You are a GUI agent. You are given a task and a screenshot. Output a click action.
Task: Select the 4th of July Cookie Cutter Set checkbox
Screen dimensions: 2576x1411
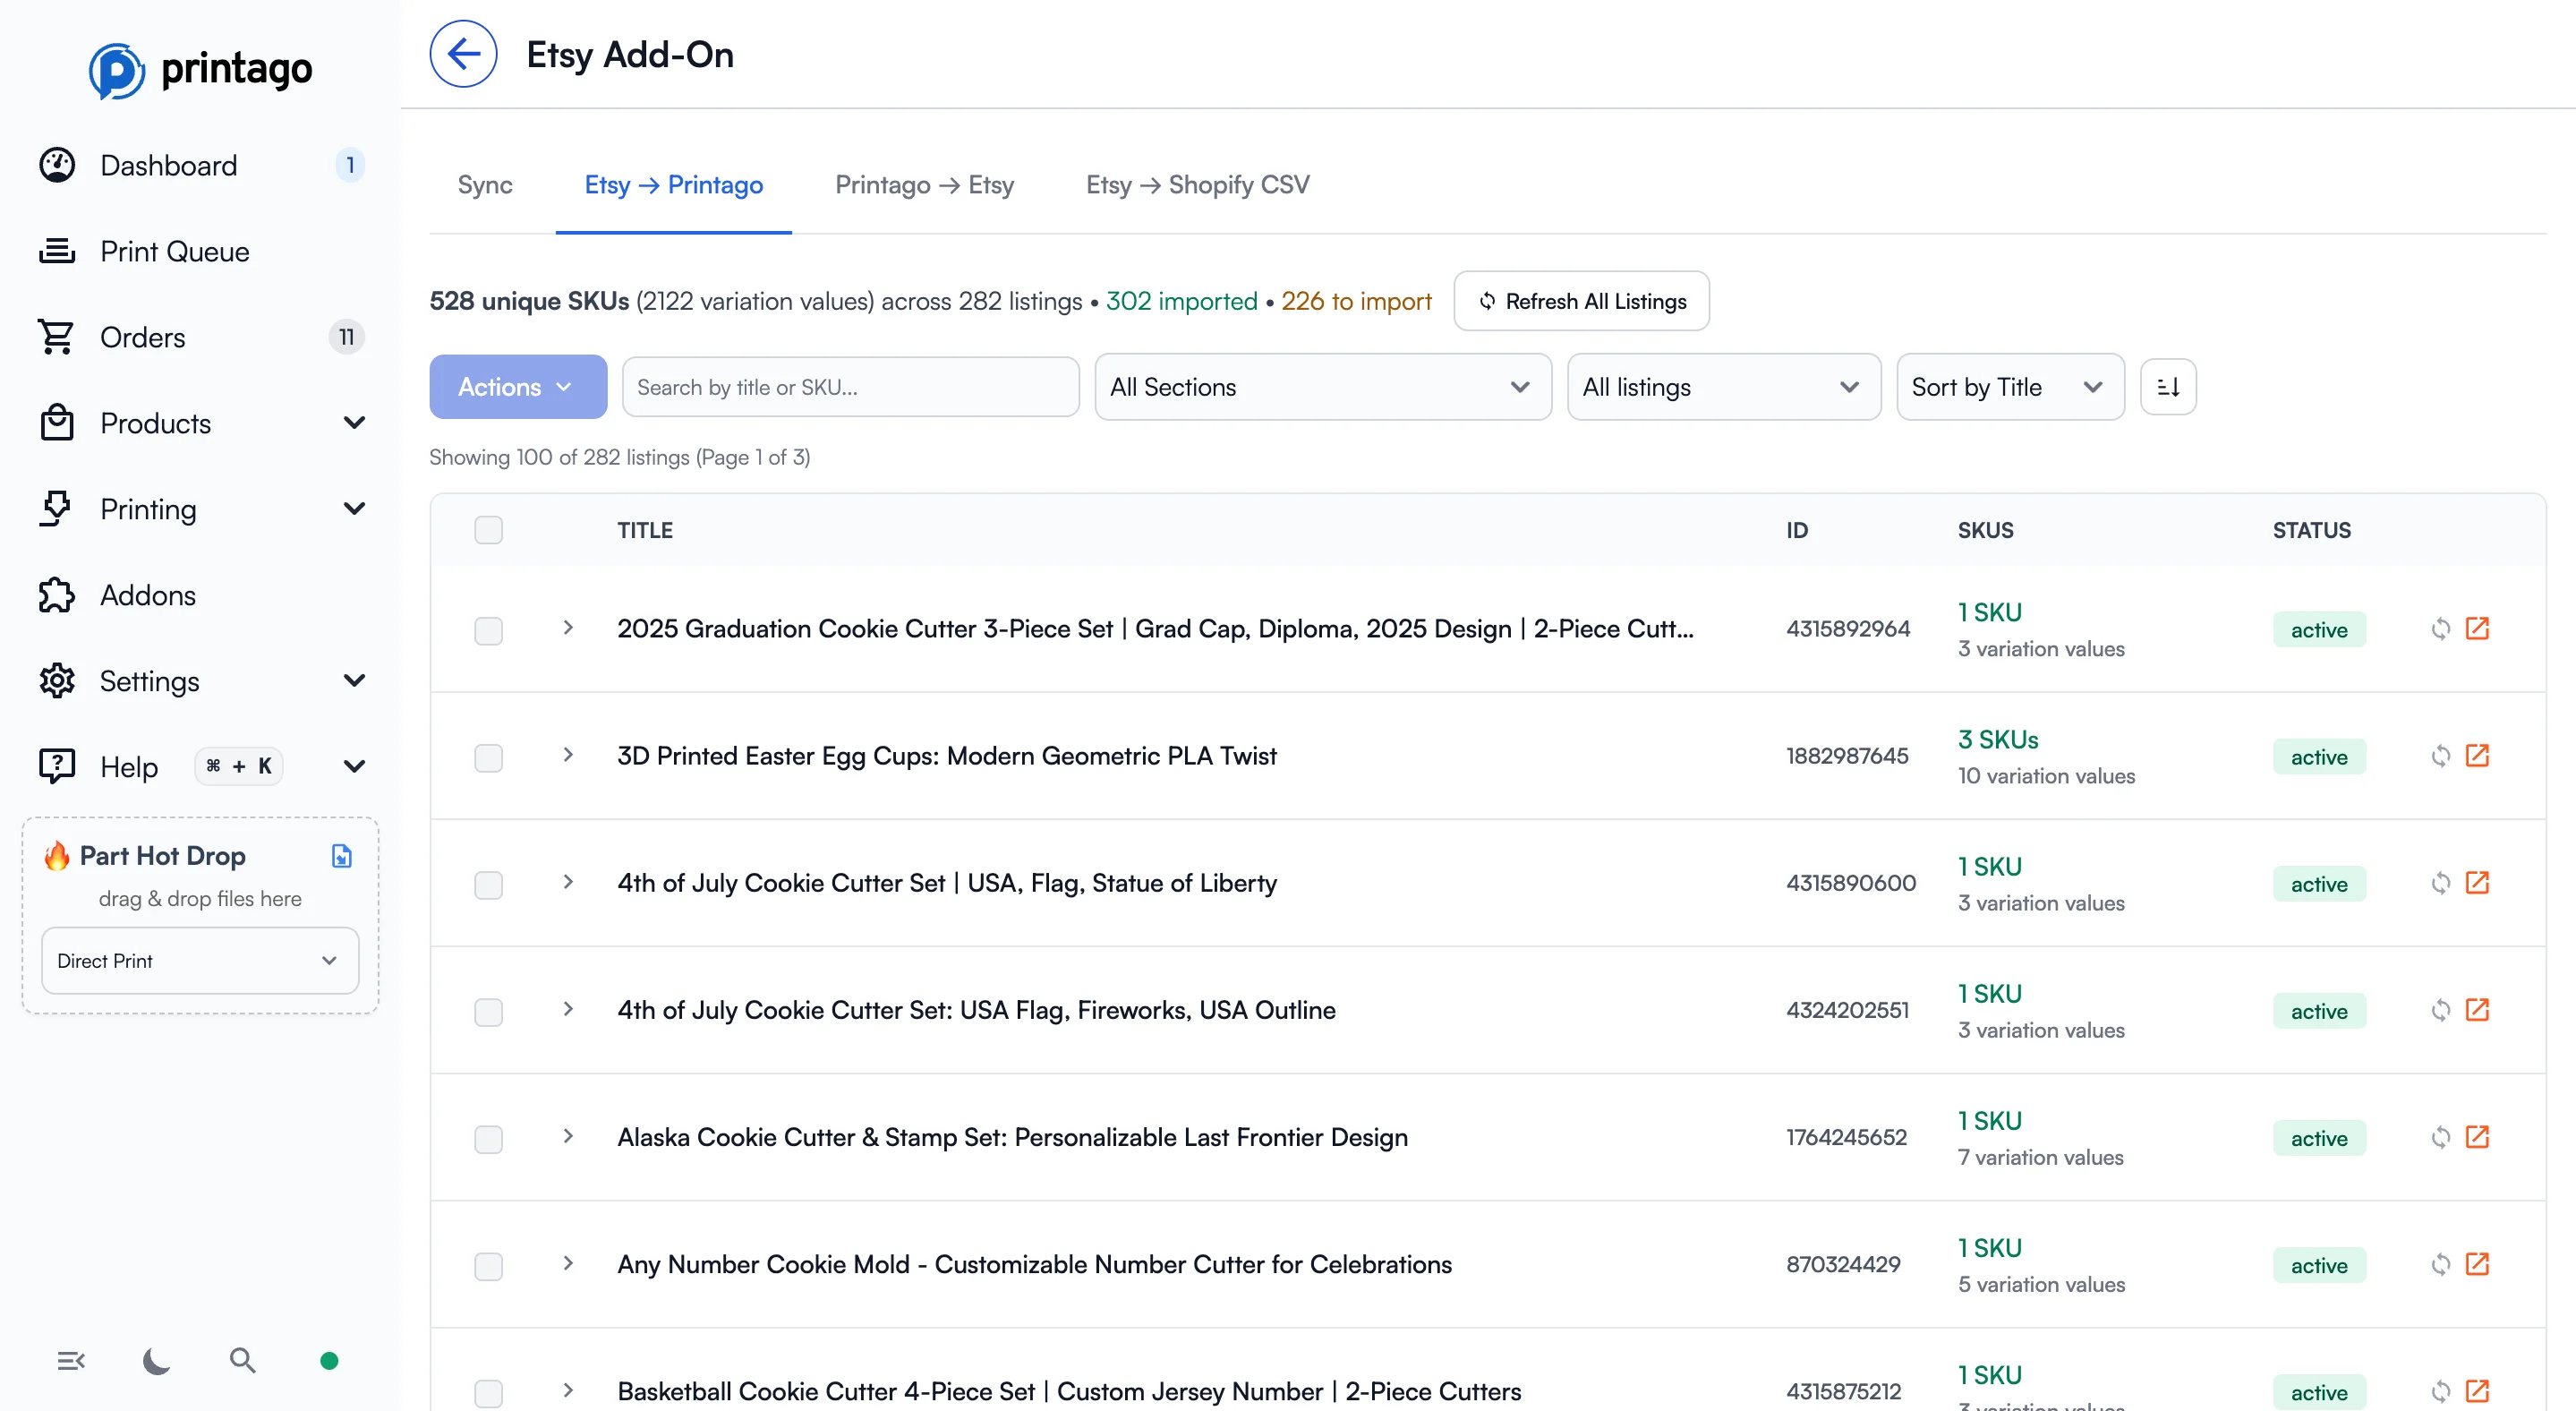(489, 884)
